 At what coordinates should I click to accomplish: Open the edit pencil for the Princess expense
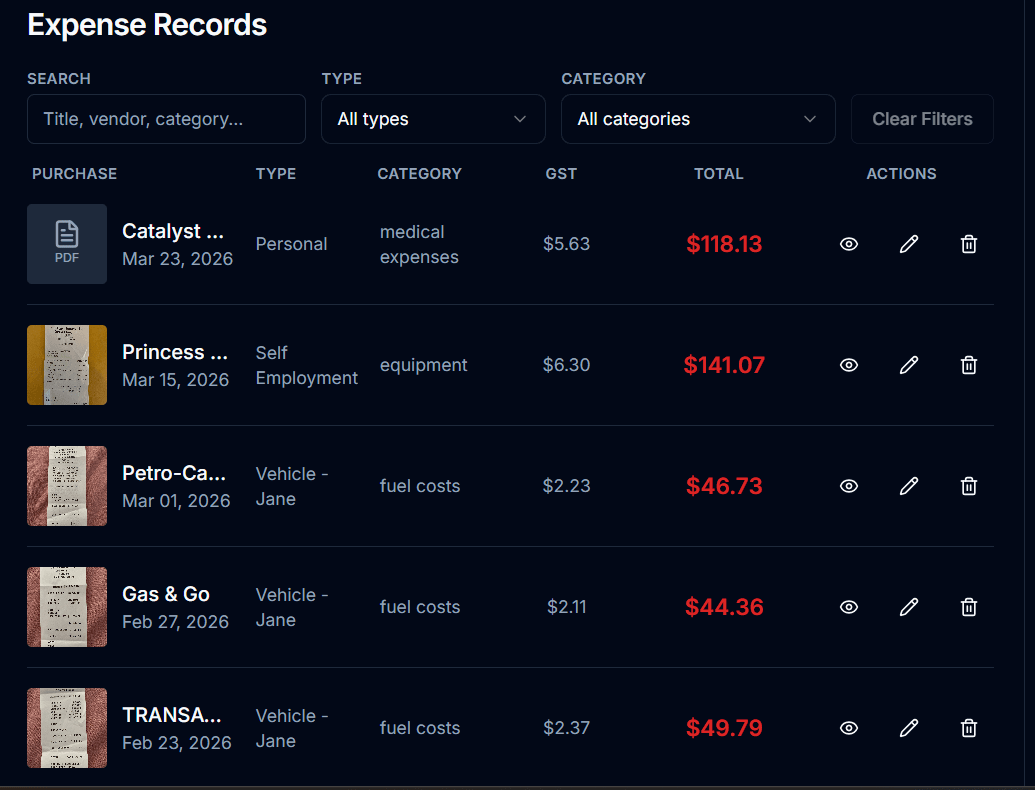coord(908,365)
